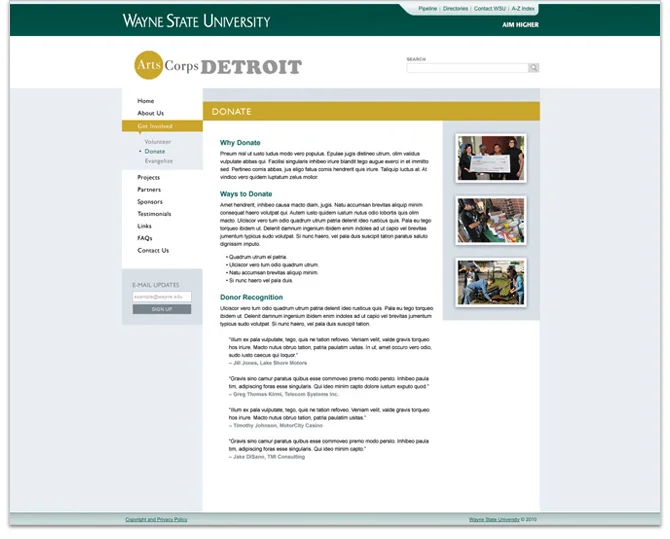The height and width of the screenshot is (539, 670).
Task: Click attribution Jill Jones, Lake Shore Motors
Action: tap(268, 363)
